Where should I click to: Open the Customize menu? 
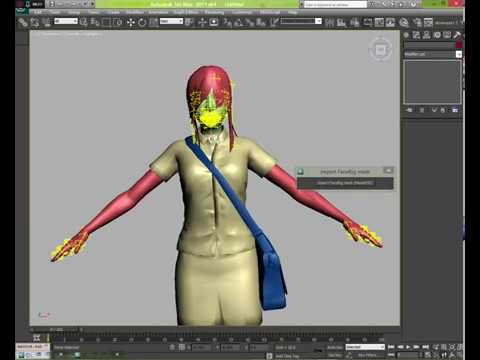tap(242, 12)
